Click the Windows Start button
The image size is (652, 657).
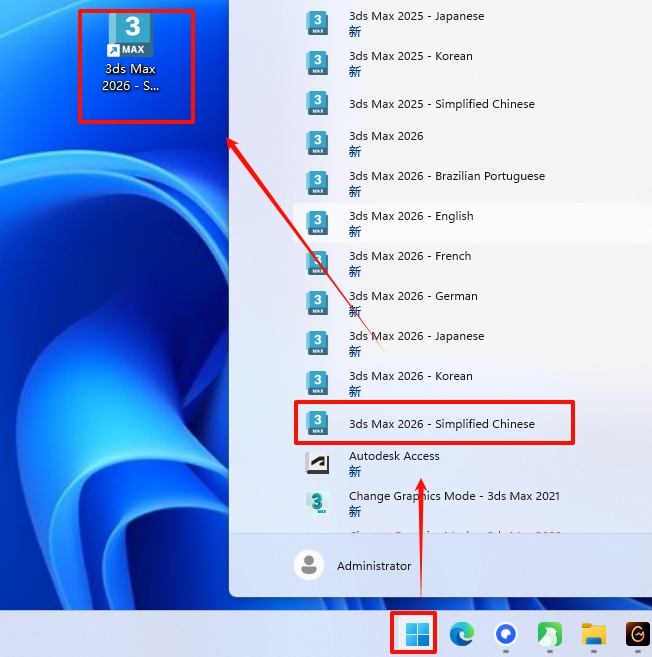418,633
